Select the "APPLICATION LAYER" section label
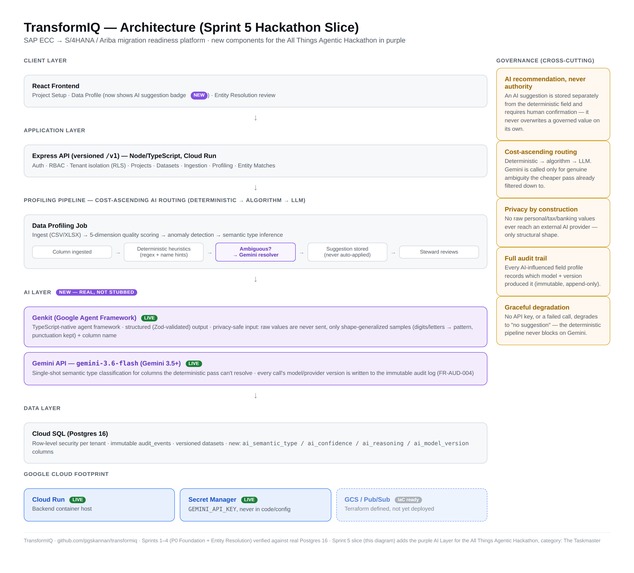634x573 pixels. 54,130
